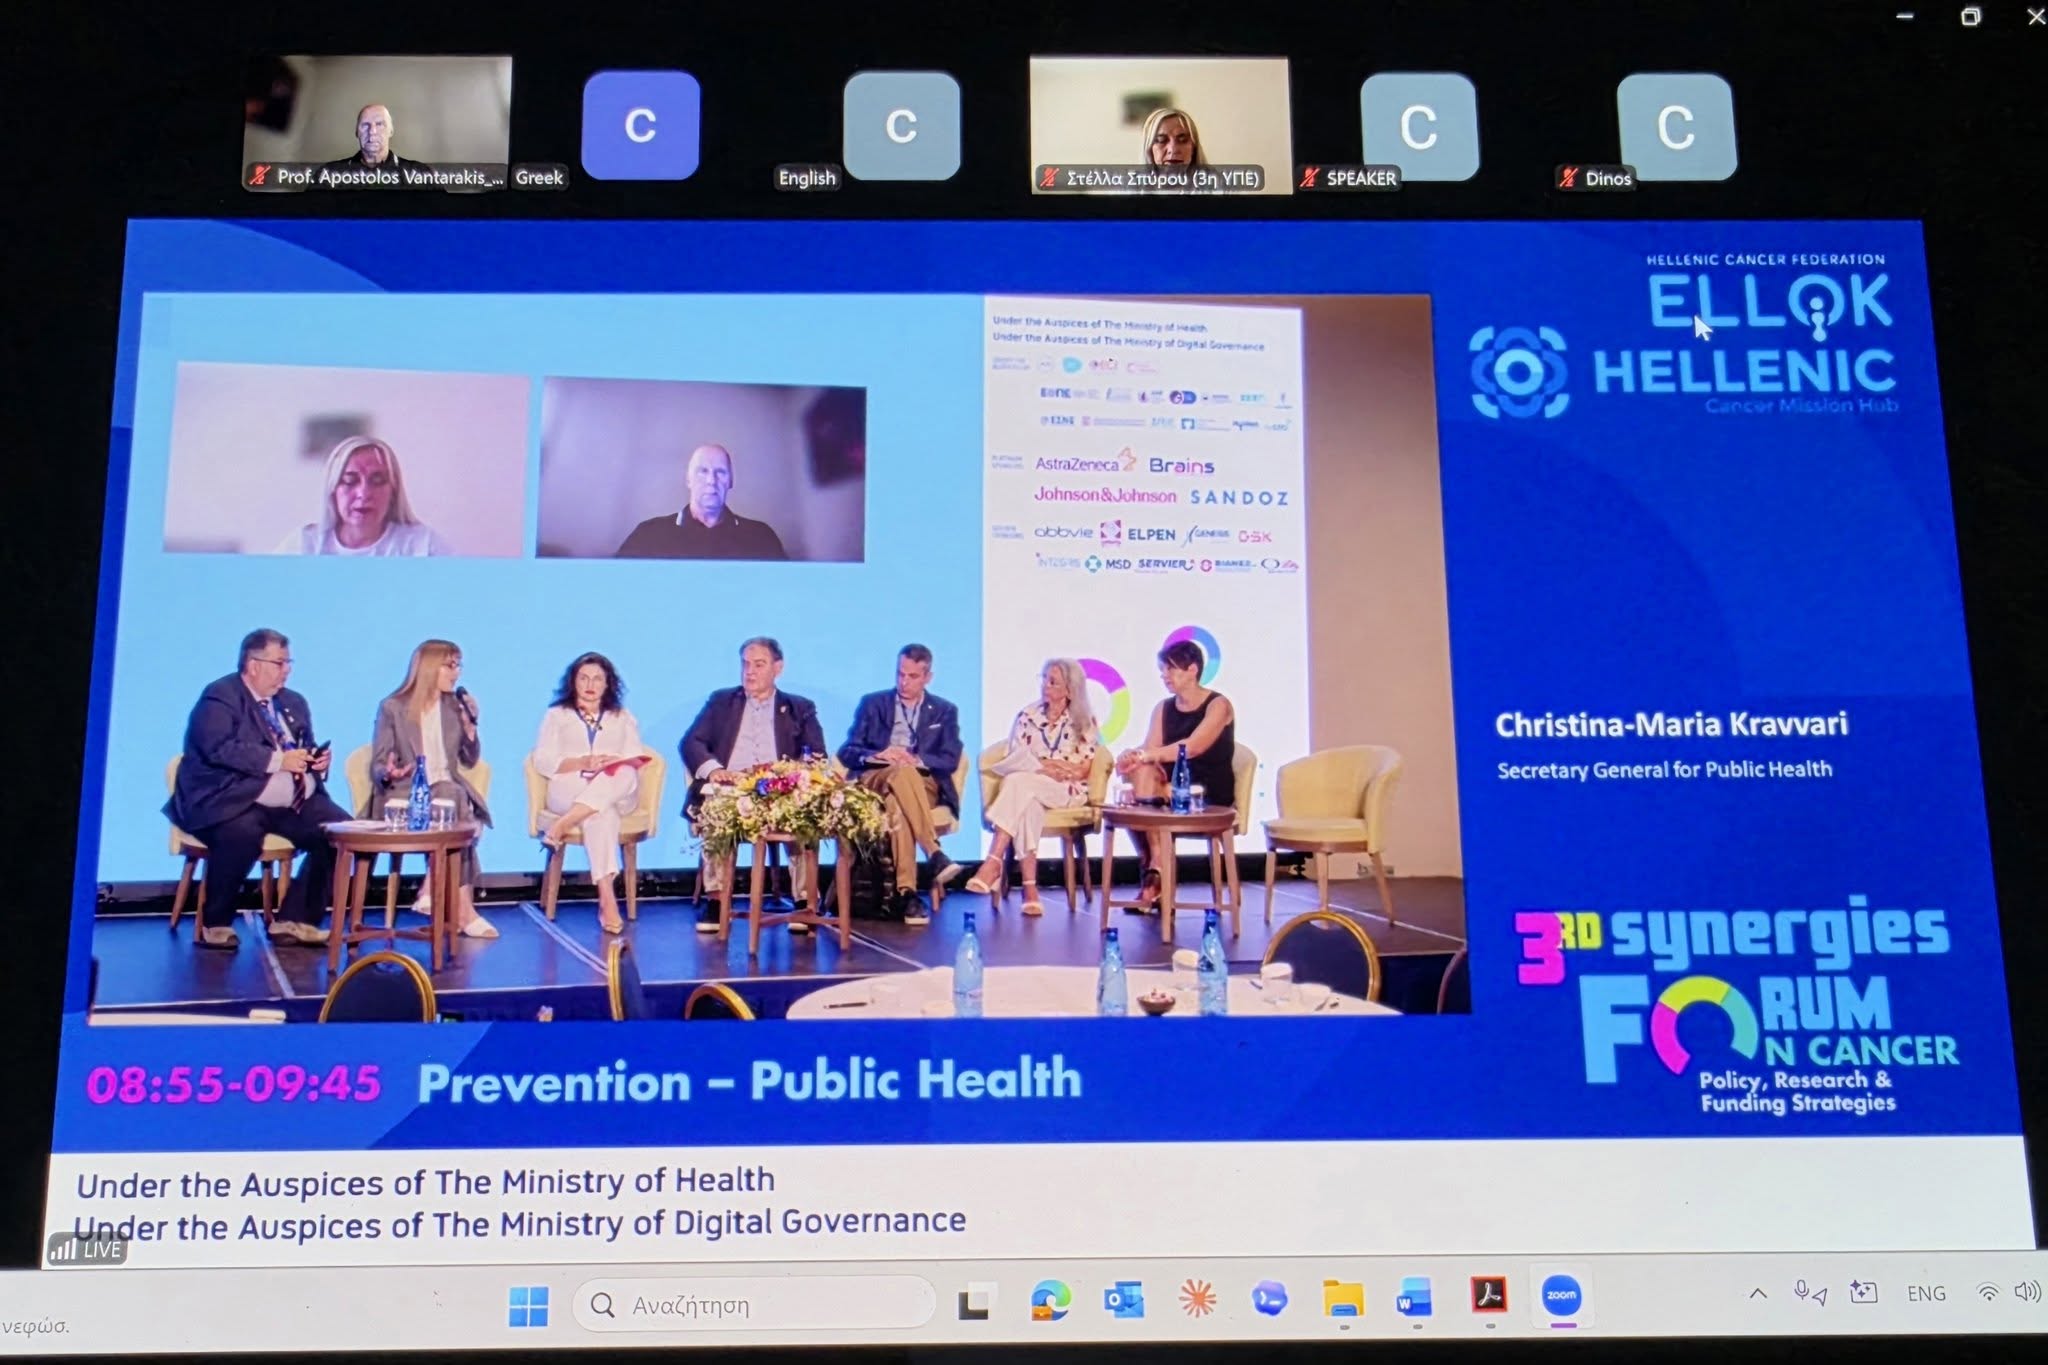Select the Greek interpreter avatar tile
Viewport: 2048px width, 1365px height.
[x=641, y=125]
